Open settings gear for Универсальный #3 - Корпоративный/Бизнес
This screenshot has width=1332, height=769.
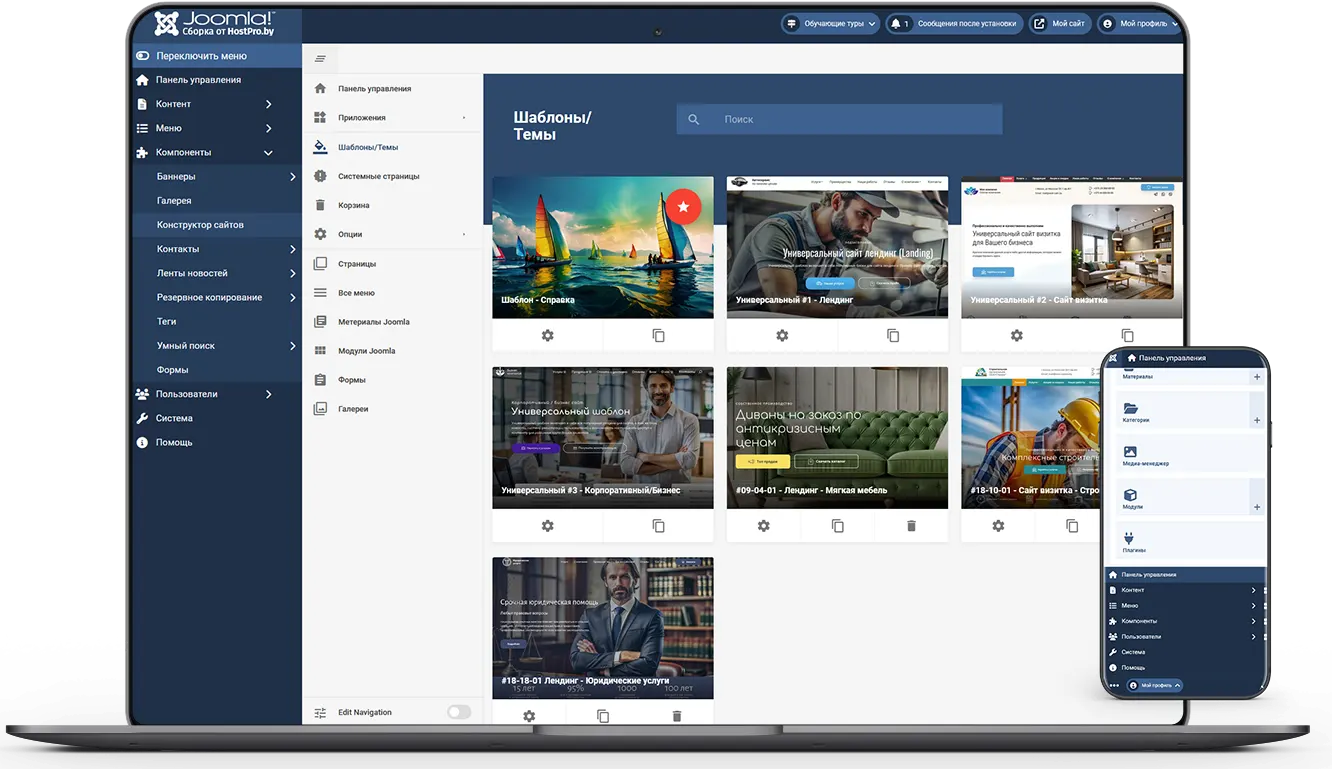(547, 526)
